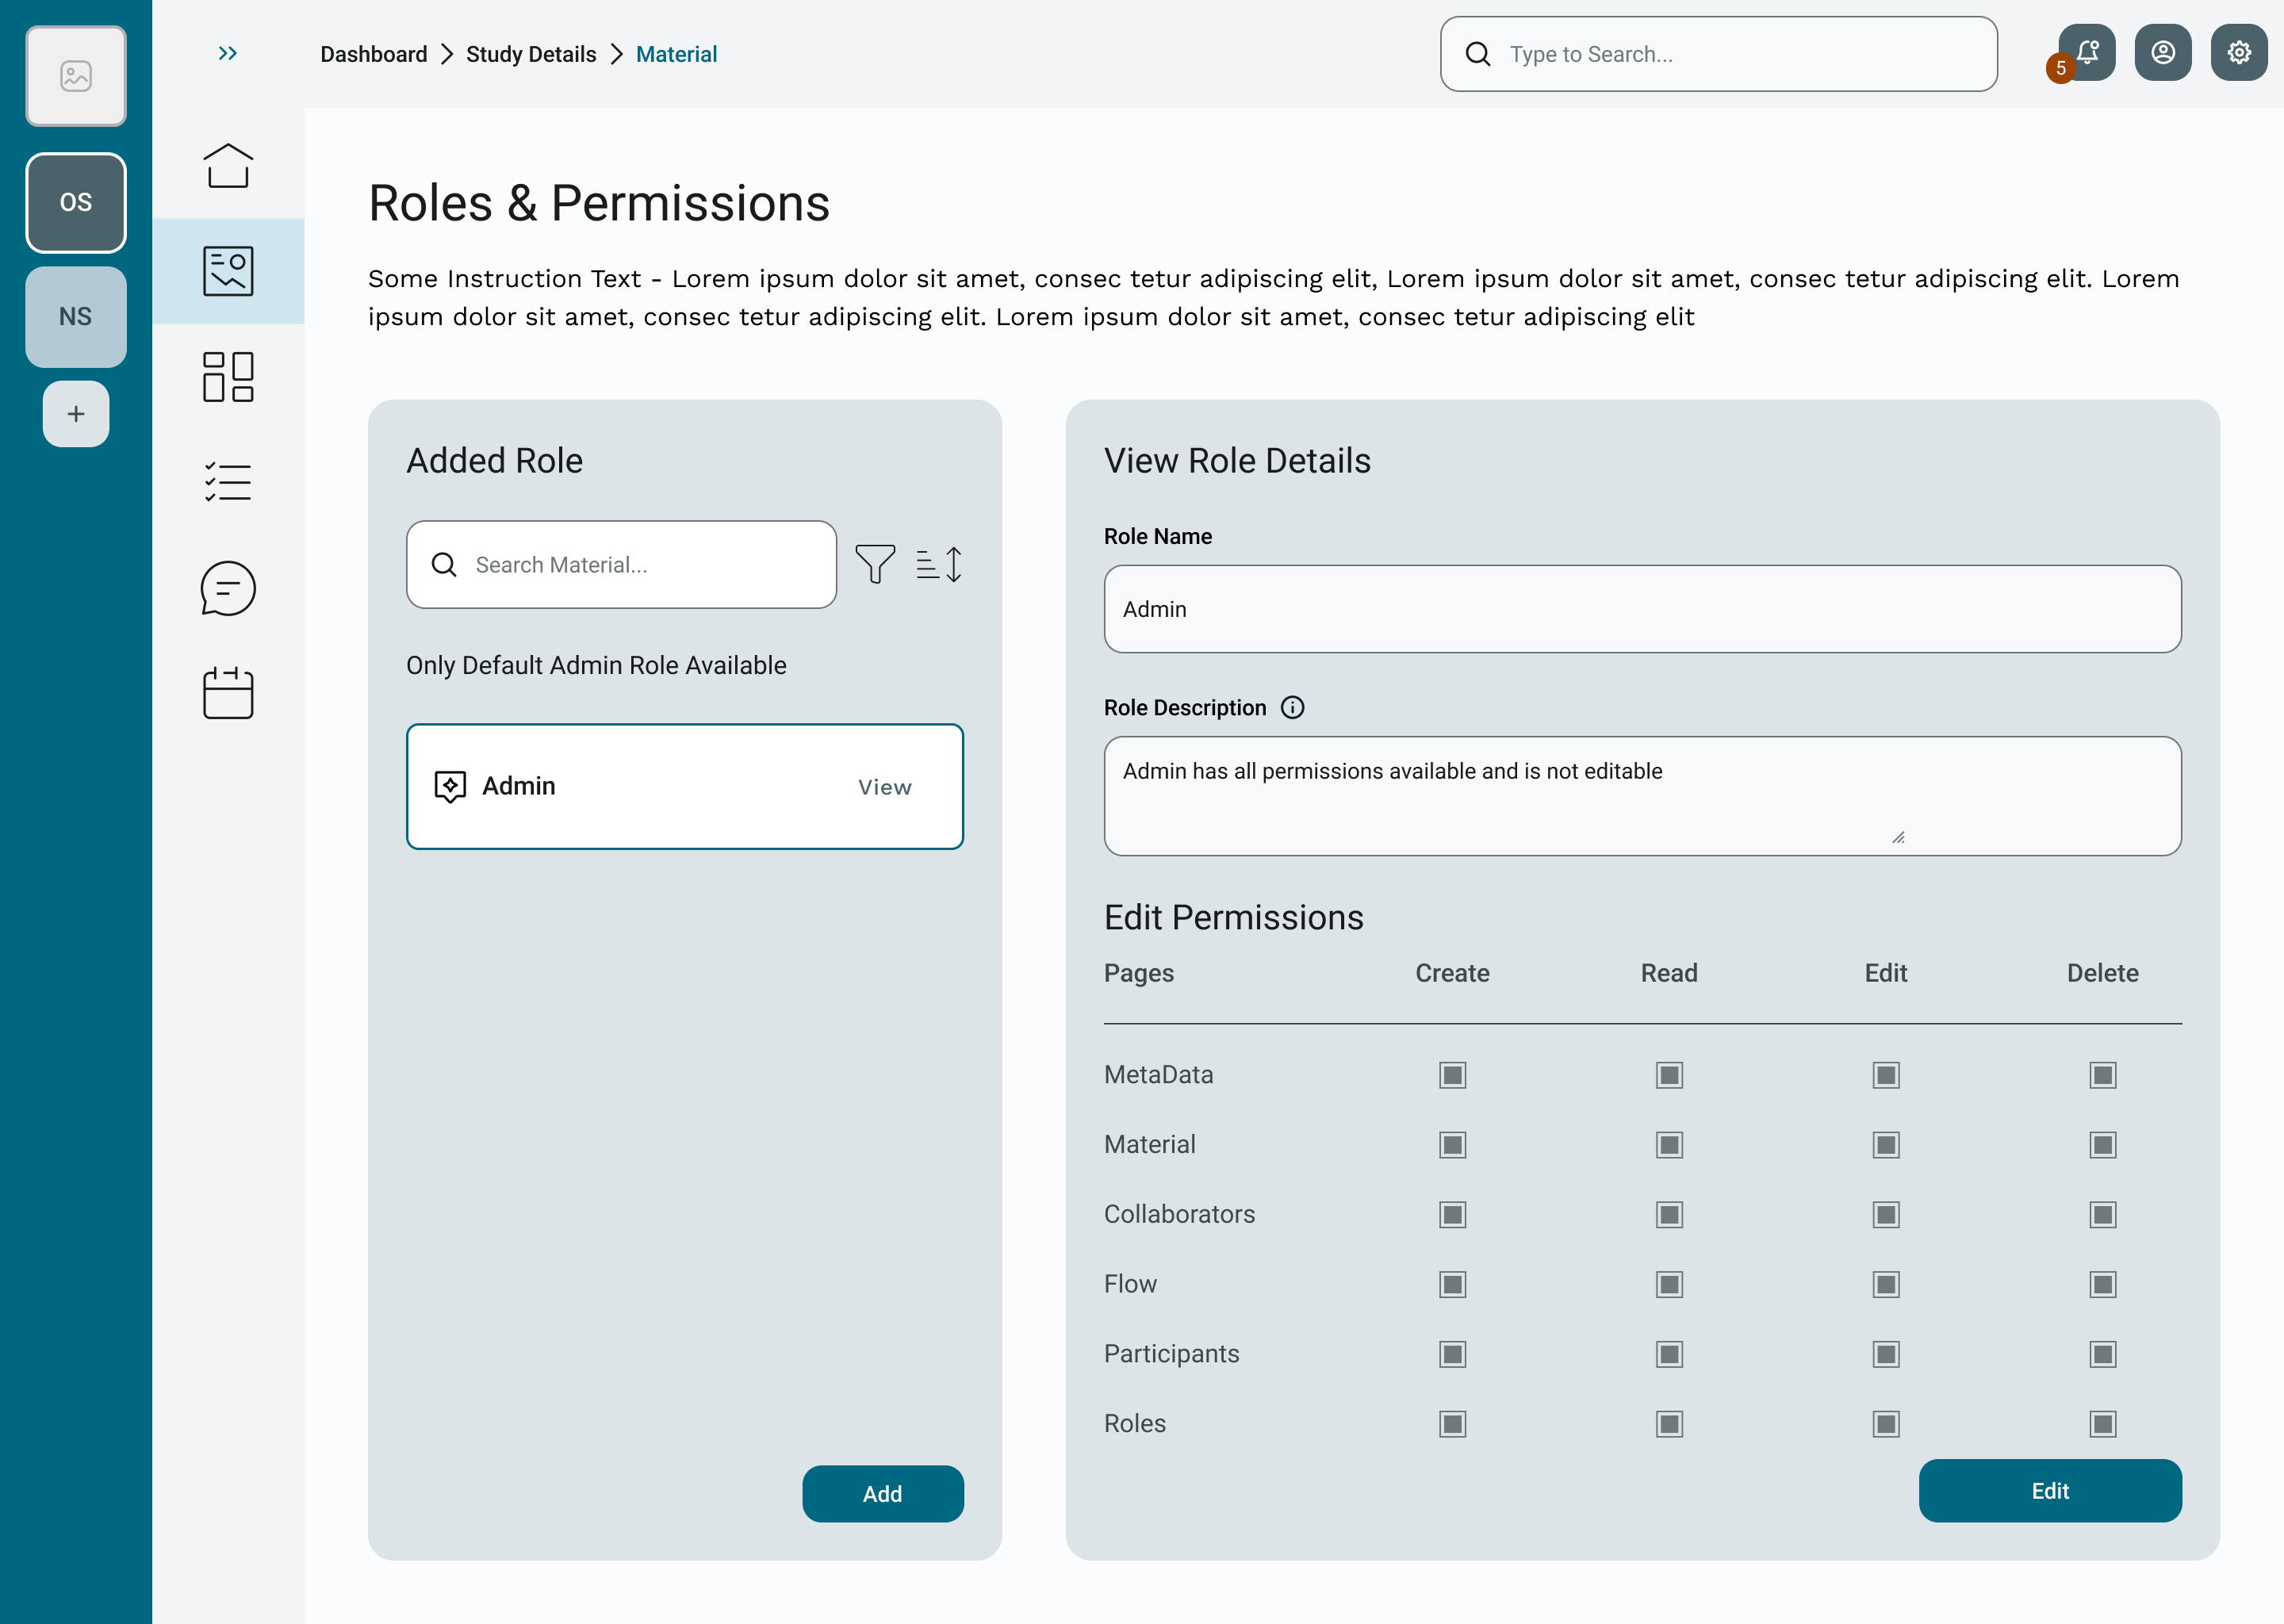Toggle Collaborators Create checkbox
Viewport: 2284px width, 1624px height.
point(1453,1215)
